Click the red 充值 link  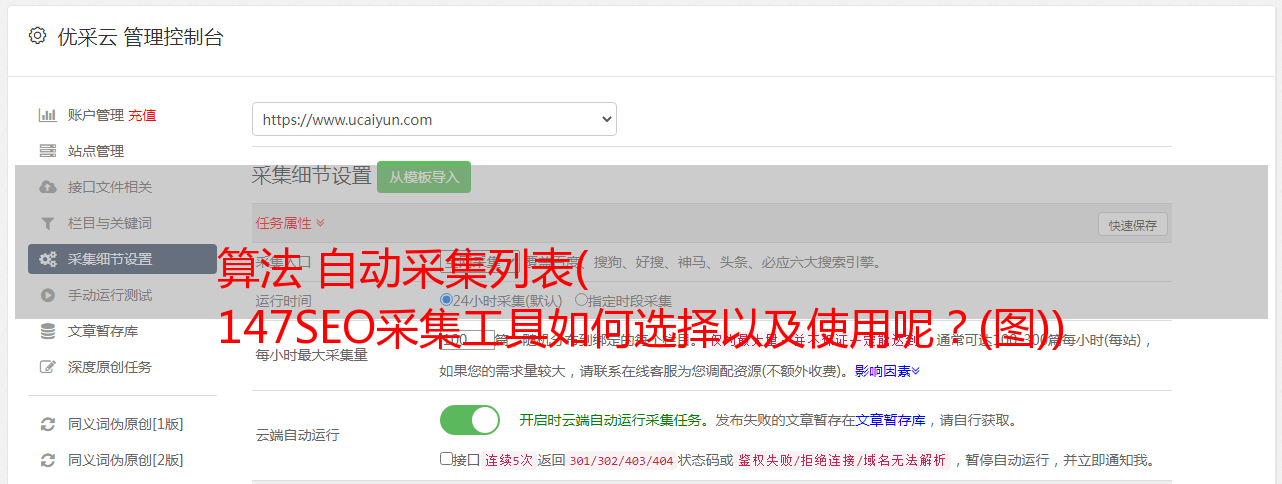(142, 115)
